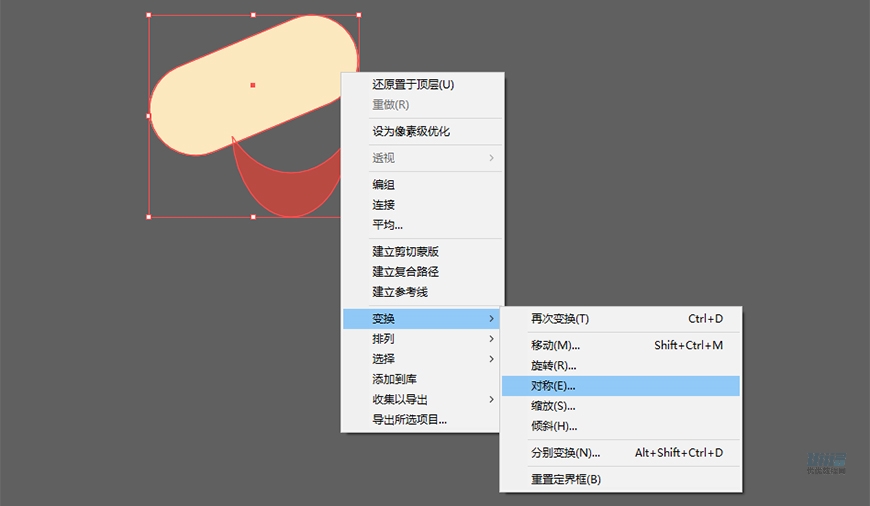Click 还原置于顶层(U) undo entry
870x506 pixels.
413,85
